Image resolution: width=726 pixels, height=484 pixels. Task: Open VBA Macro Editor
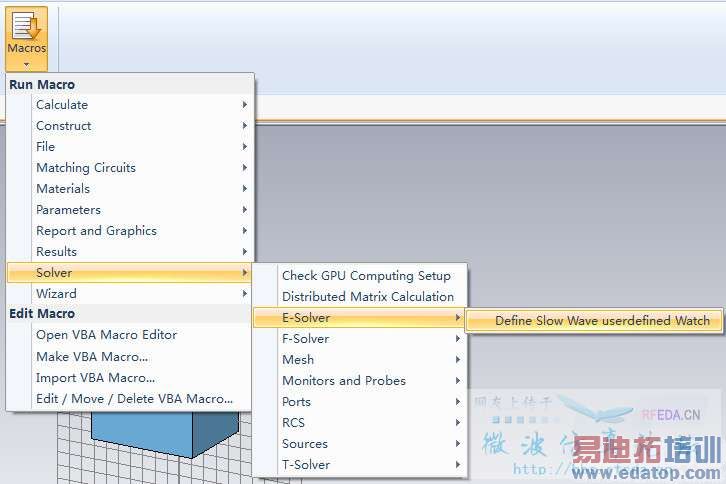pyautogui.click(x=106, y=335)
